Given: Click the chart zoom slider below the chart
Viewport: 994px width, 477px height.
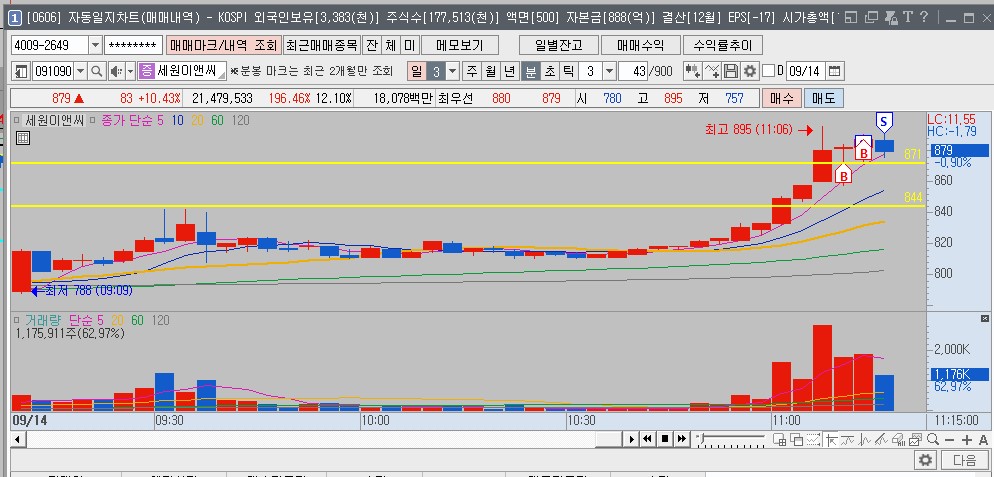Looking at the screenshot, I should point(731,438).
